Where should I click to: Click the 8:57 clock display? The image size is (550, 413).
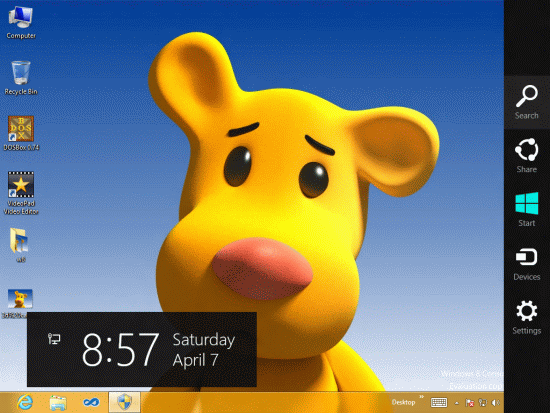(x=120, y=350)
